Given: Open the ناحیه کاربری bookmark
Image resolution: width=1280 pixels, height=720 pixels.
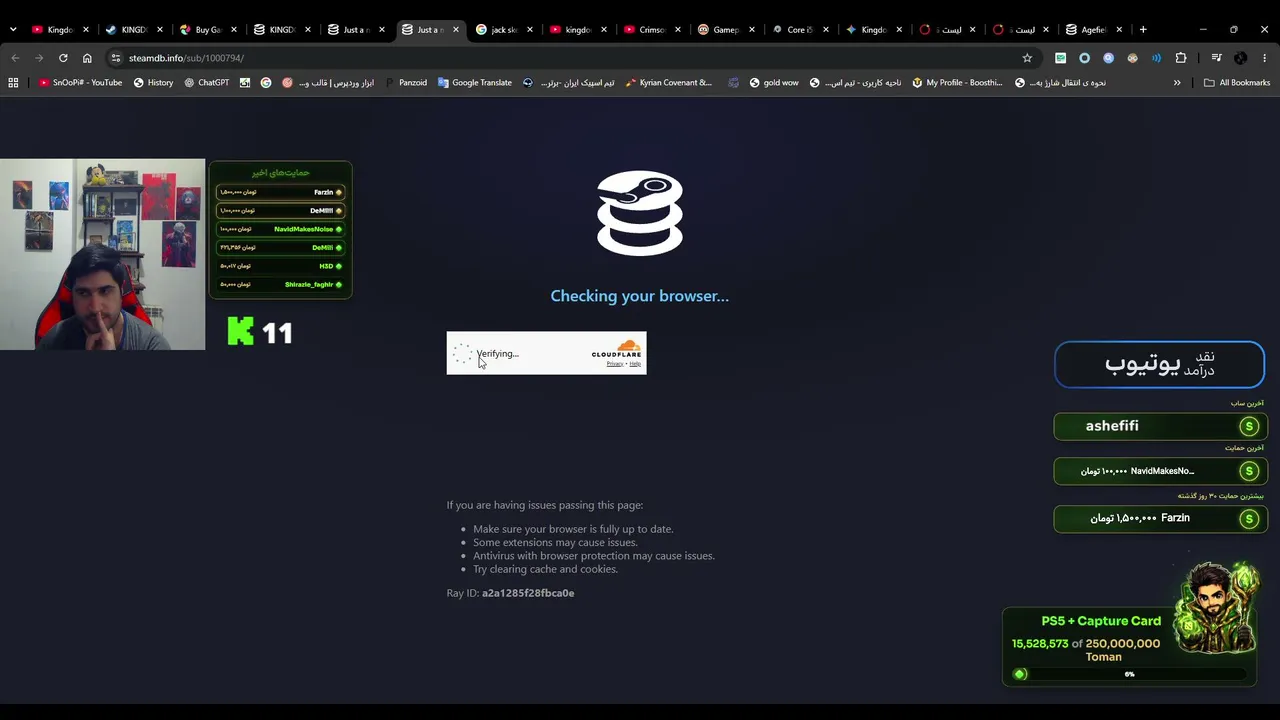Looking at the screenshot, I should pos(856,83).
